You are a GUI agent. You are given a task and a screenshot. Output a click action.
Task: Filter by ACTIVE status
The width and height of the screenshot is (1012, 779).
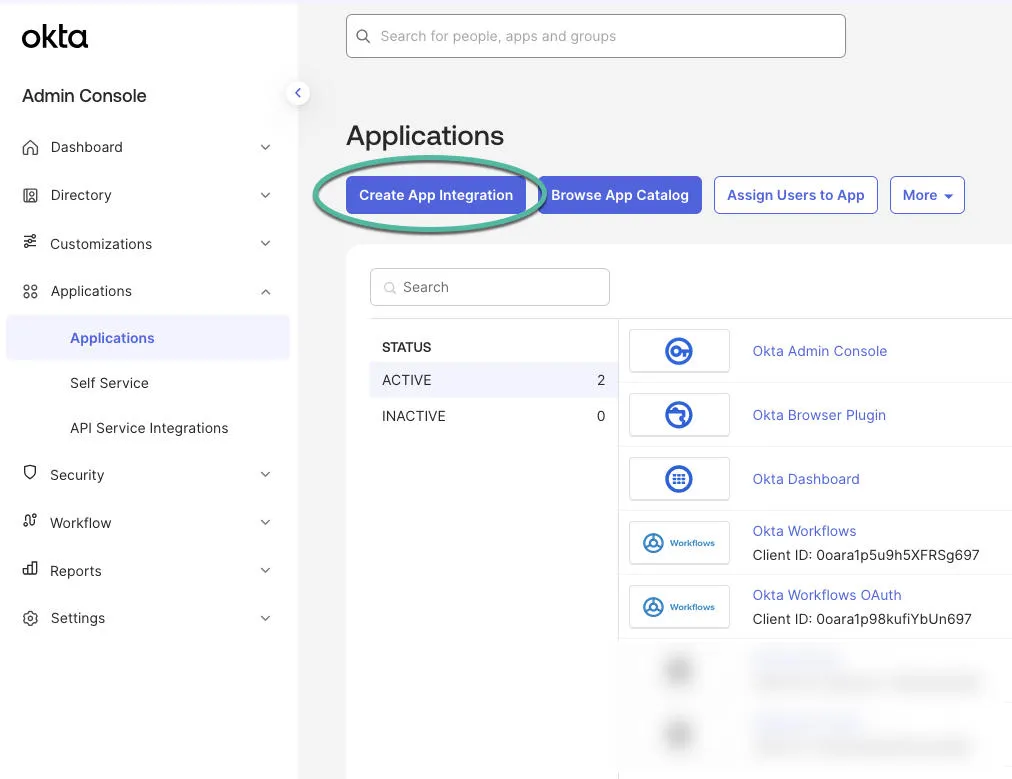coord(494,380)
